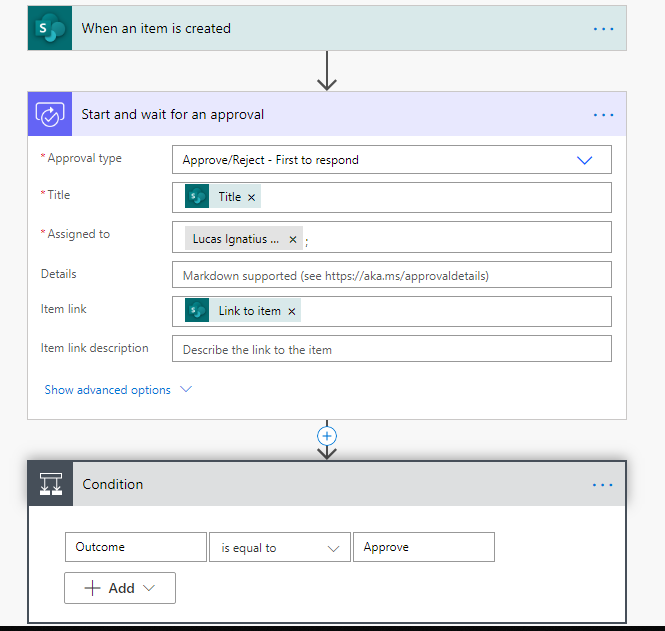
Task: Click the Outcome value field
Action: [x=136, y=547]
